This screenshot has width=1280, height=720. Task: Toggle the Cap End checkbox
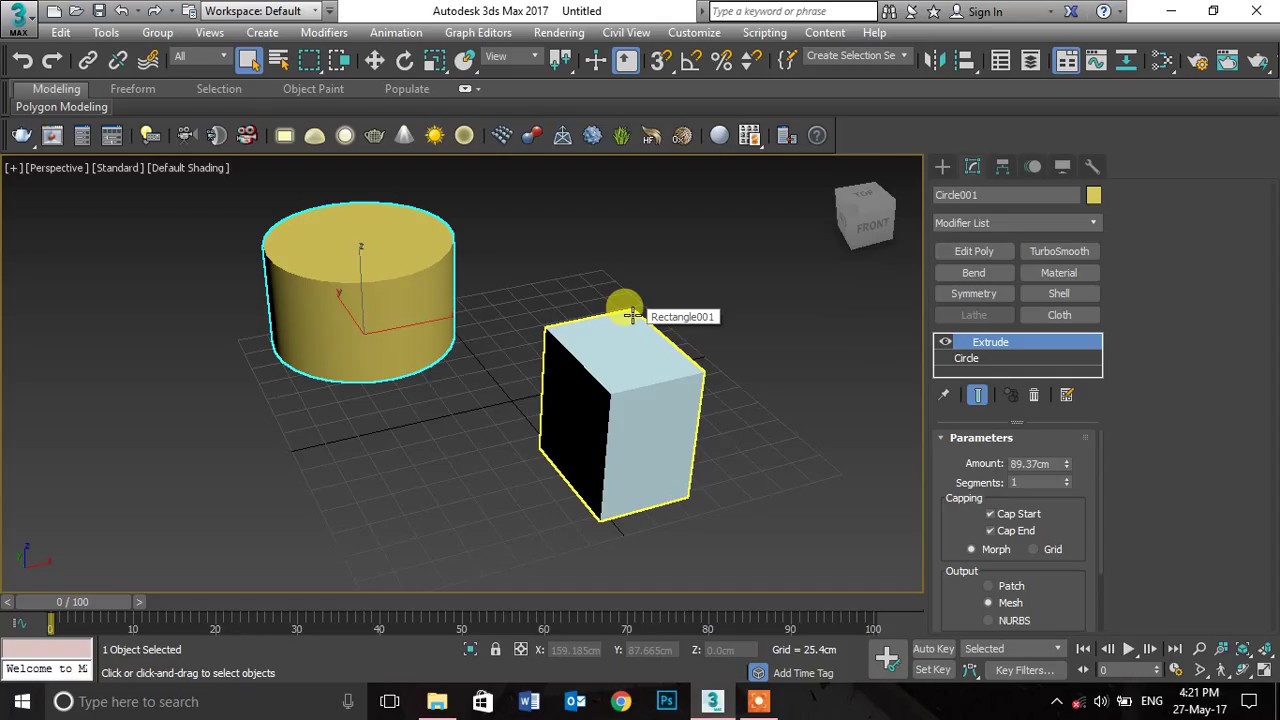[990, 531]
